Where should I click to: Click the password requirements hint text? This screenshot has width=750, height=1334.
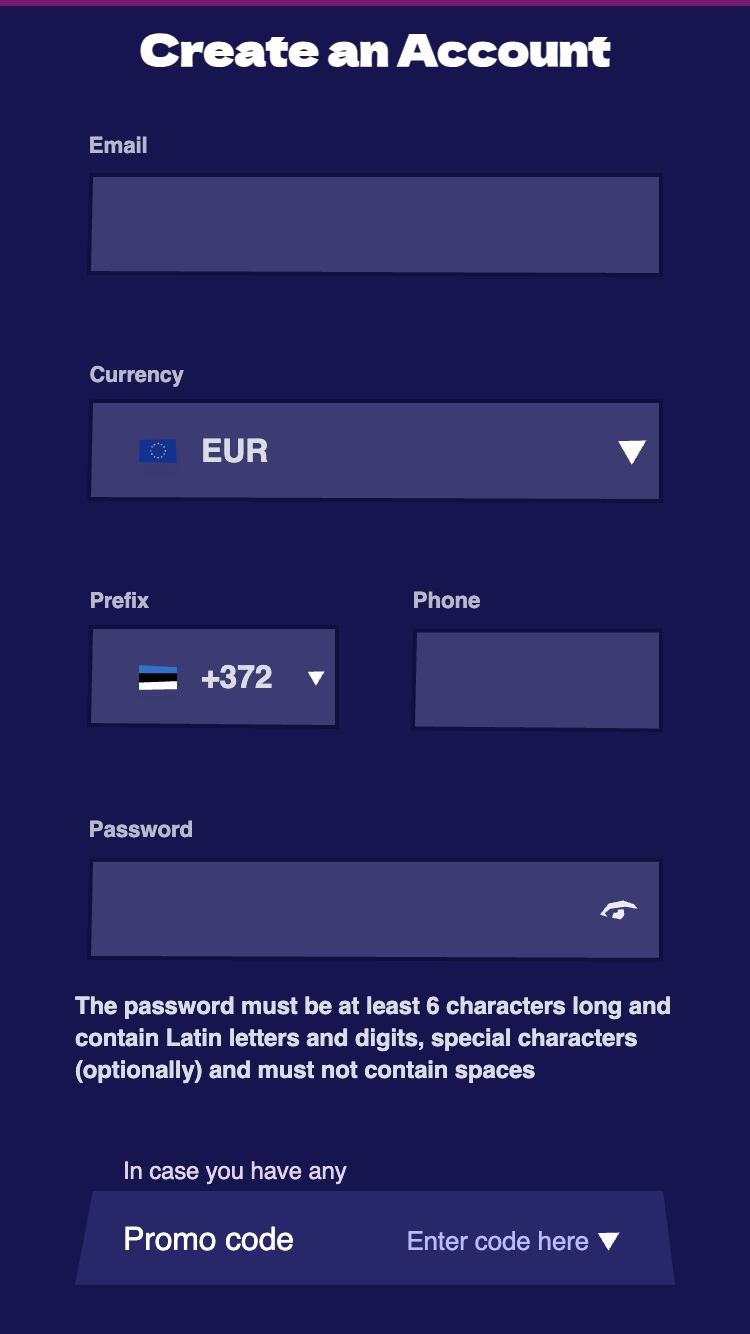(372, 1038)
